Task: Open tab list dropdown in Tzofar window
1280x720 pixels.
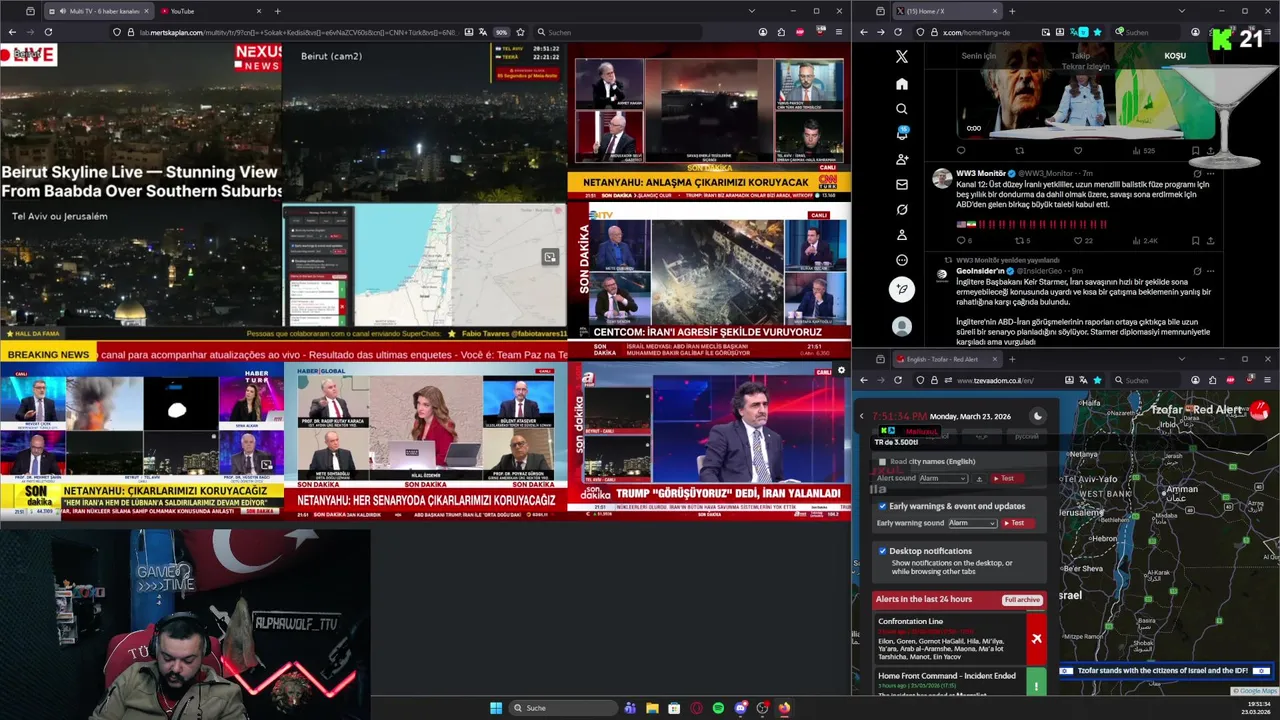Action: pos(1181,359)
